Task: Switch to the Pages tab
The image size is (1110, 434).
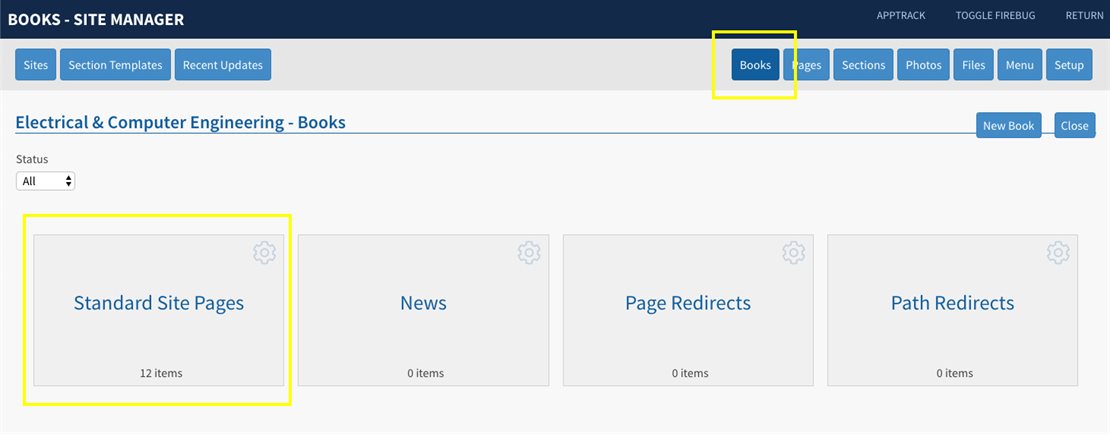Action: 806,64
